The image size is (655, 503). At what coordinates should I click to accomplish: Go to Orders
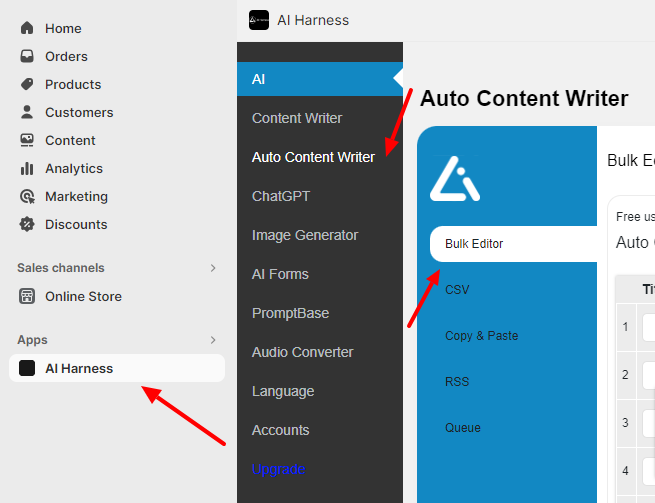click(66, 56)
